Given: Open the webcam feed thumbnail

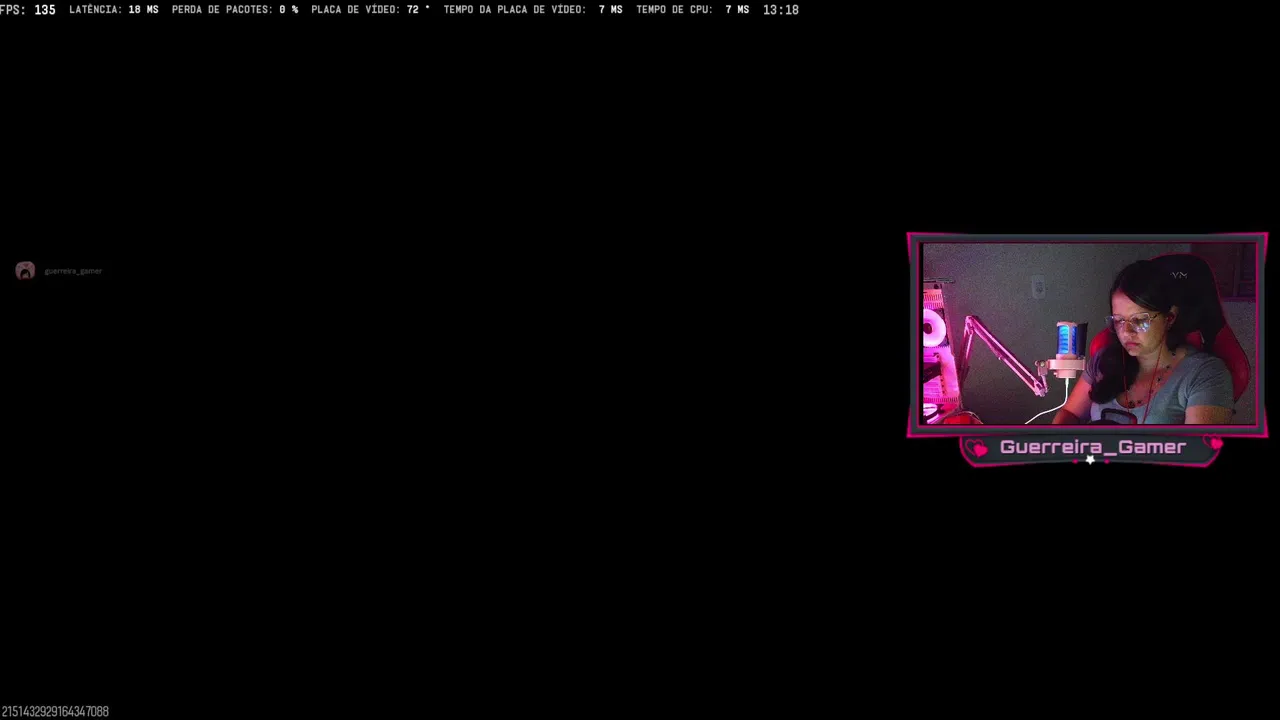Looking at the screenshot, I should point(1088,334).
